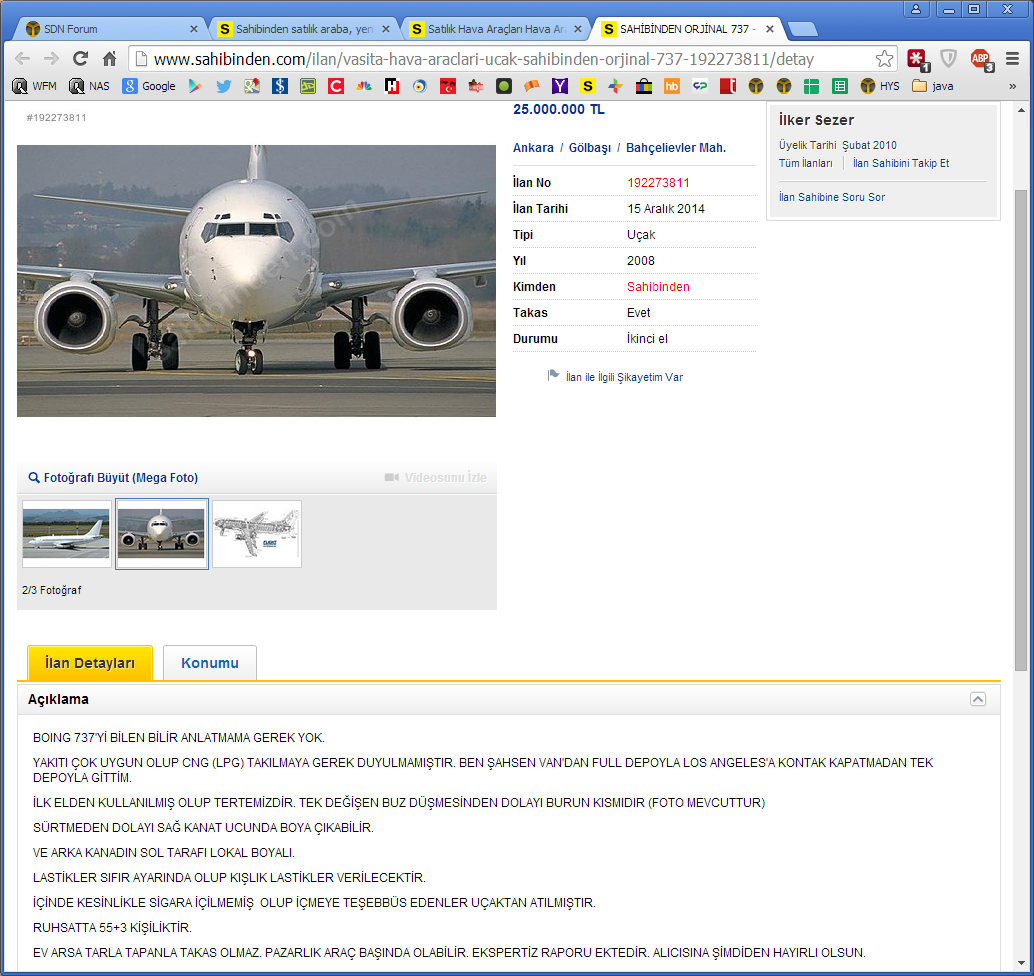Open the red C bookmark icon
Screen dimensions: 1034x976
pos(336,86)
